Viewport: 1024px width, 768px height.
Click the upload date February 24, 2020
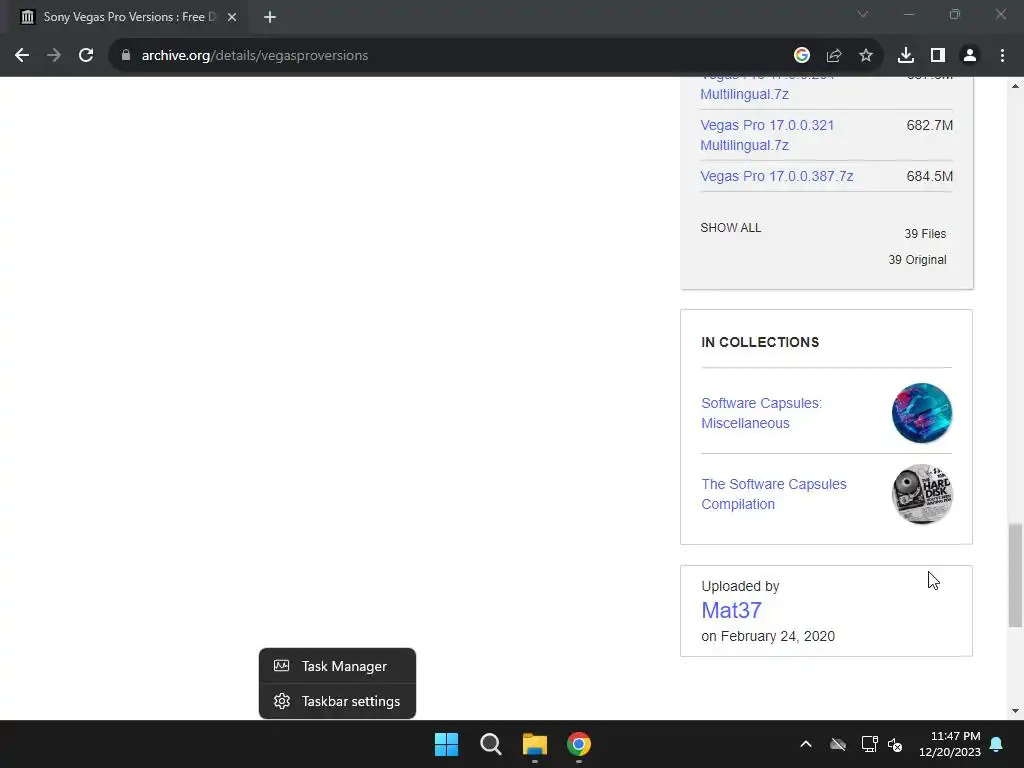point(777,636)
